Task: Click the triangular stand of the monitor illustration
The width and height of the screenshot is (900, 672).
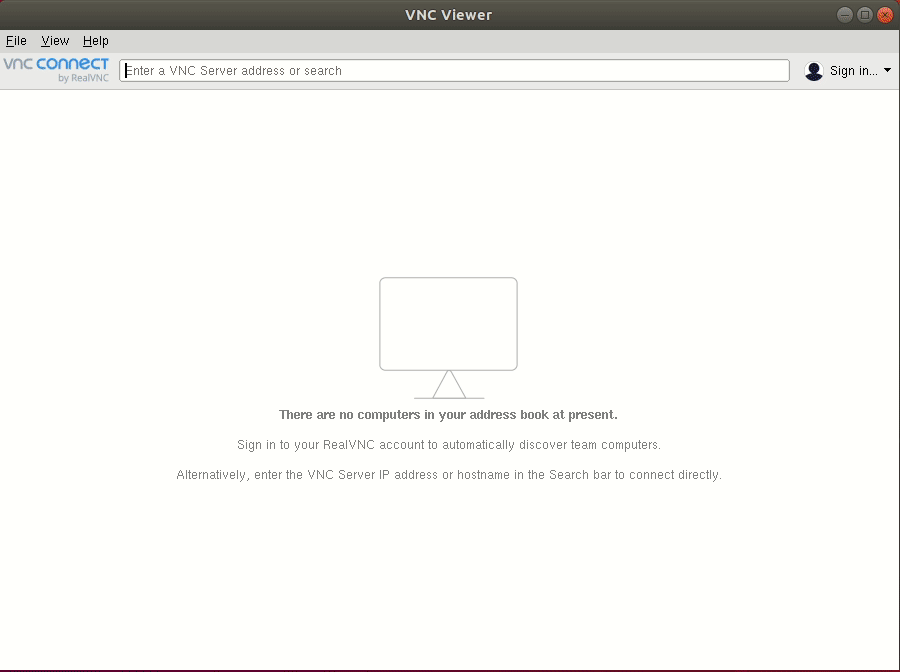Action: click(449, 385)
